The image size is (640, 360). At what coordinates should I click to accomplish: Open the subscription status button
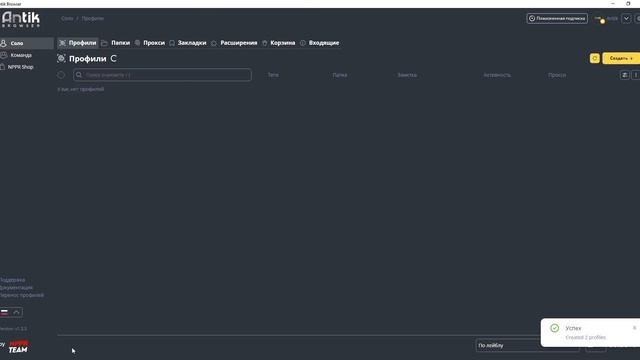pos(557,18)
